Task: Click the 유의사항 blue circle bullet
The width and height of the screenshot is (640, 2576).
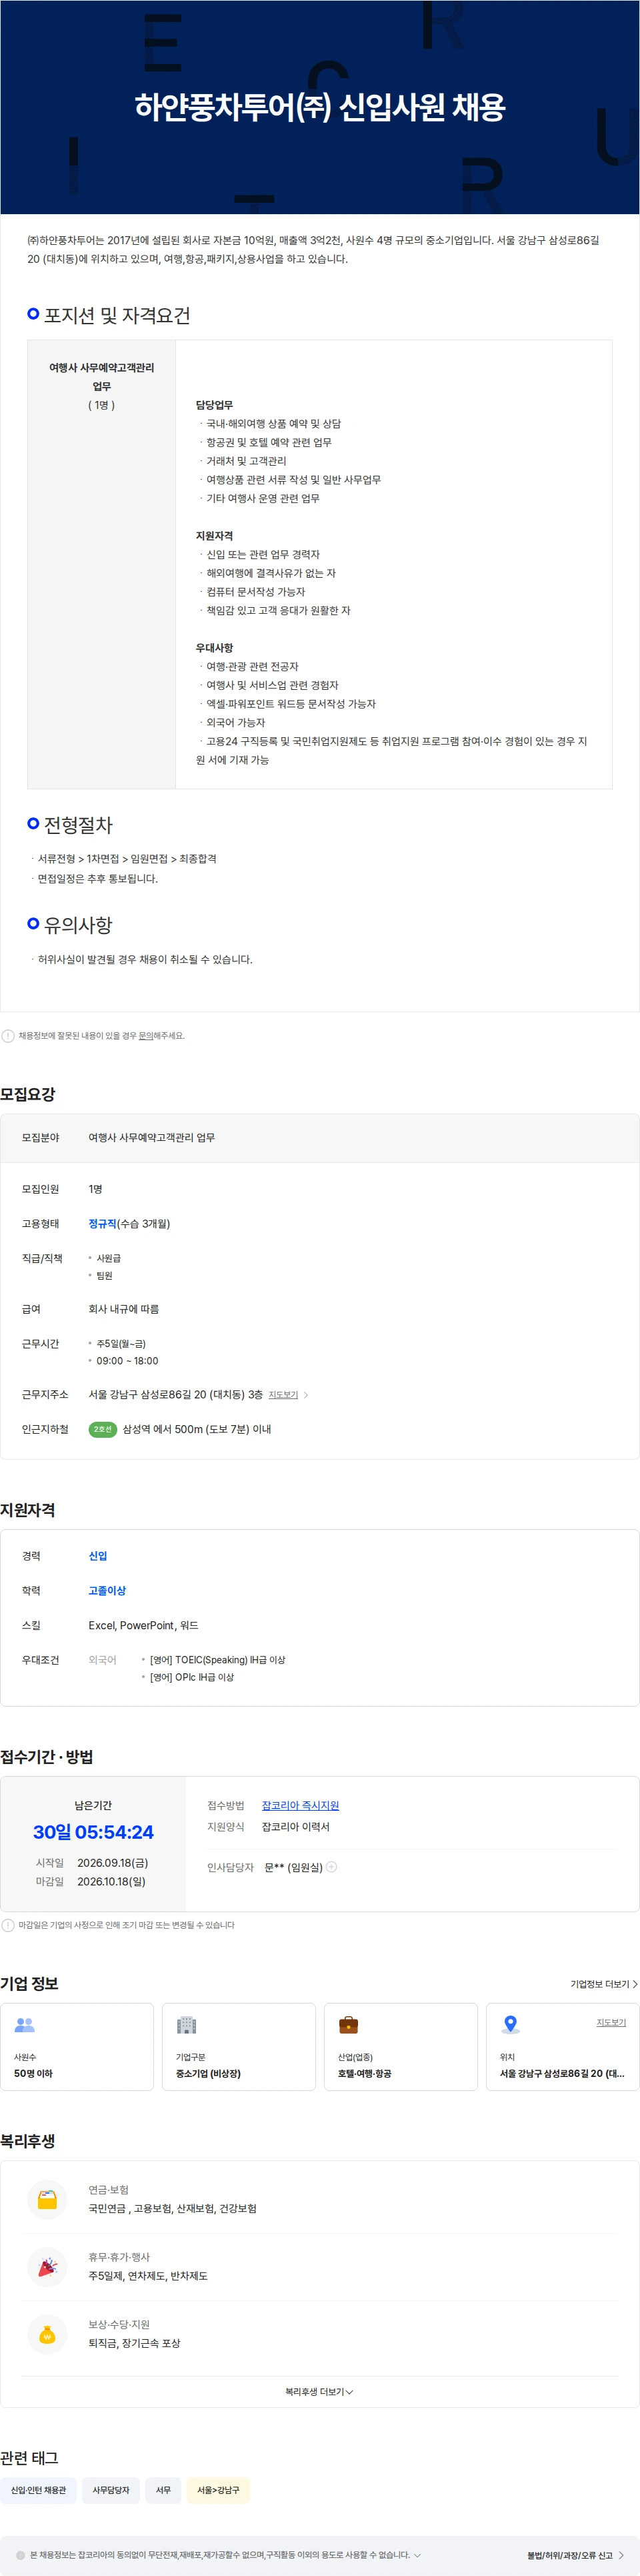Action: [33, 923]
